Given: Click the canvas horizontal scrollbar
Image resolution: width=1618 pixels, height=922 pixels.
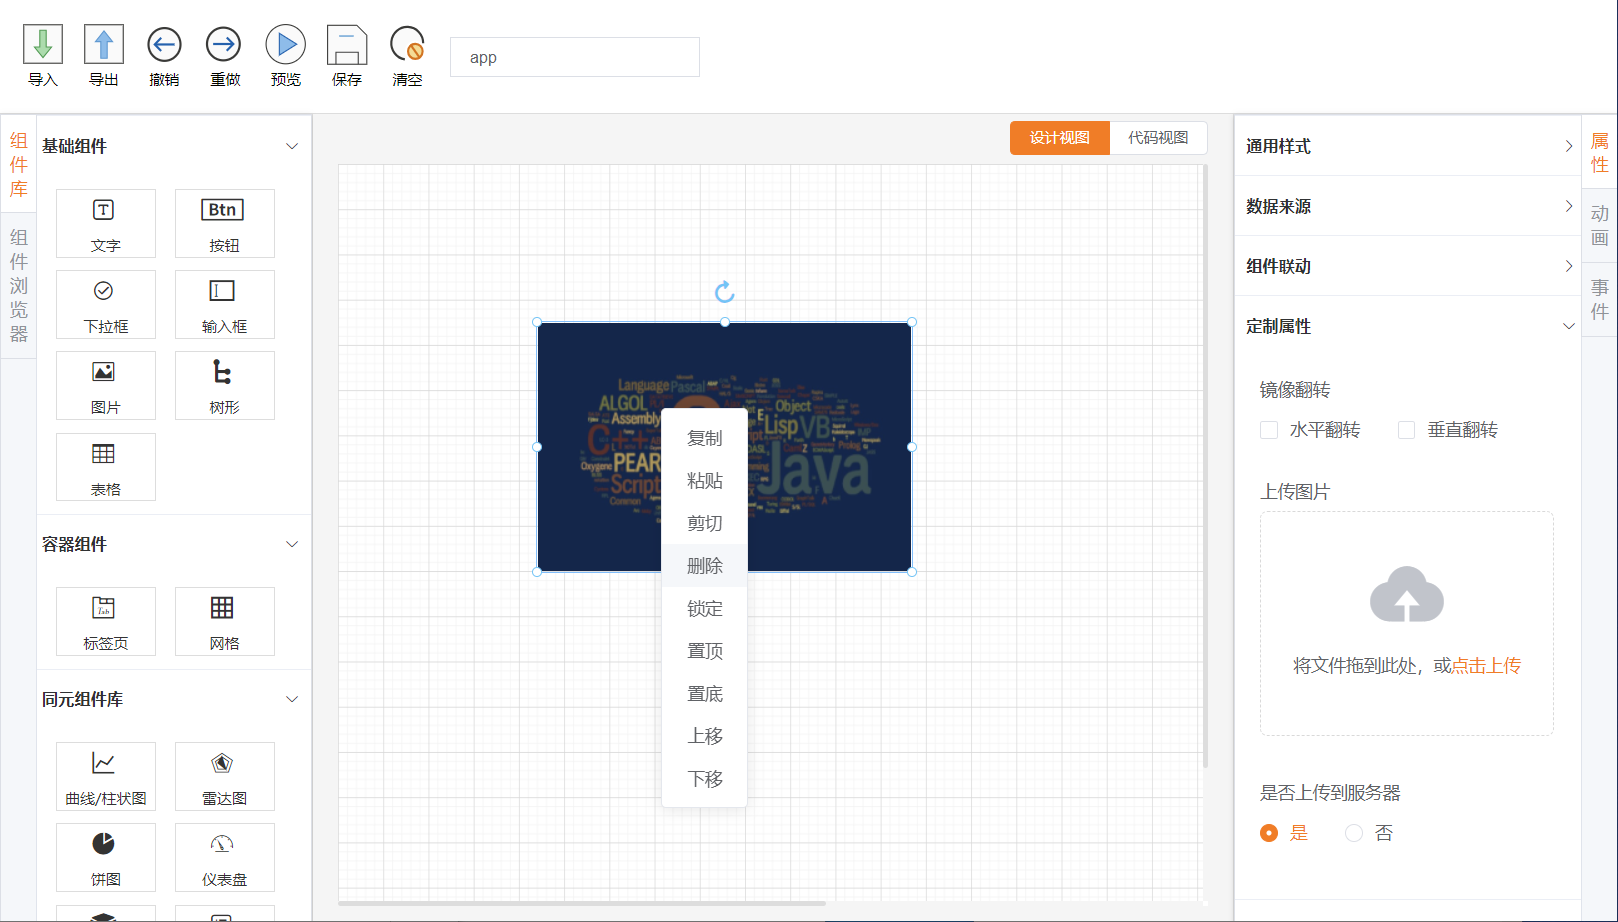Looking at the screenshot, I should tap(582, 904).
